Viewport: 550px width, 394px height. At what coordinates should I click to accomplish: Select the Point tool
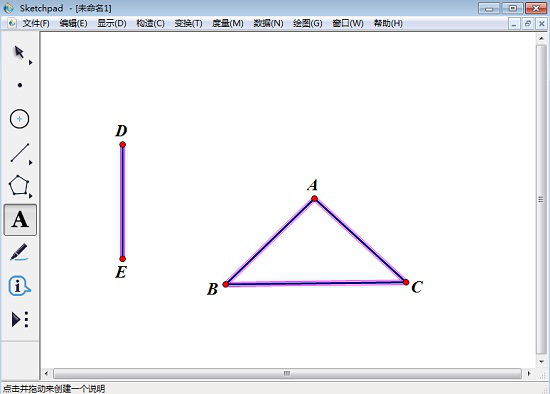click(20, 85)
